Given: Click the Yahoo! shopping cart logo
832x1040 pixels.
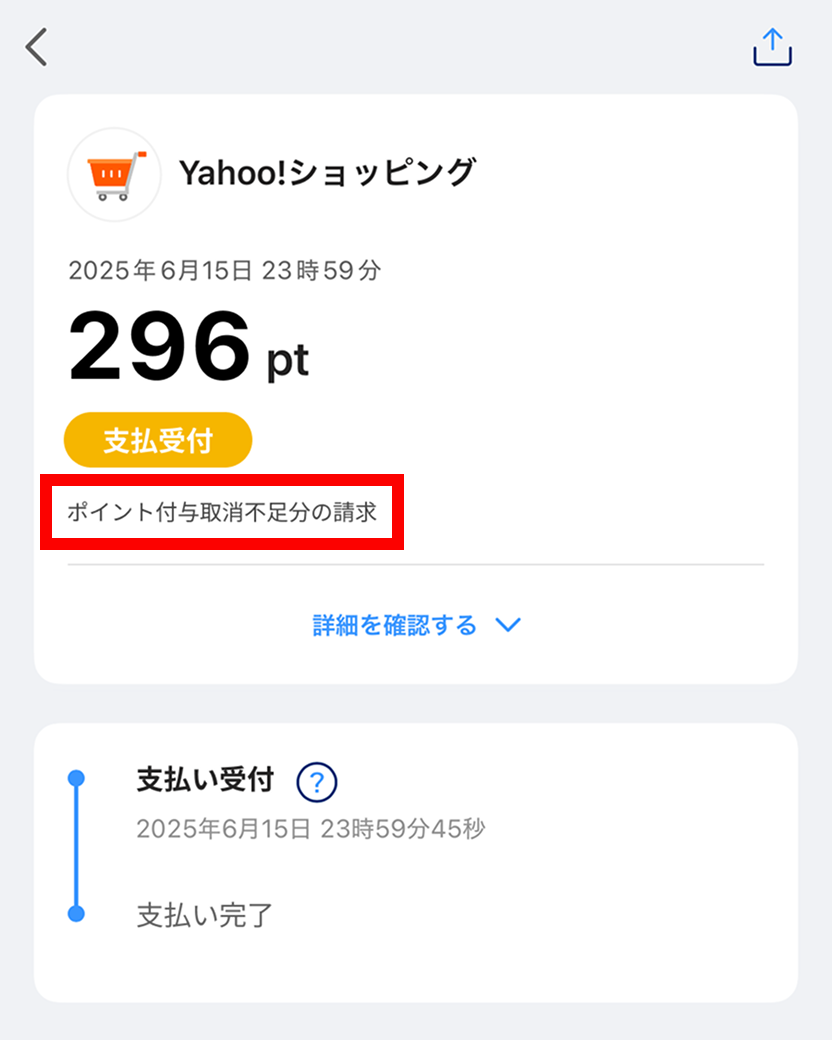Looking at the screenshot, I should pos(113,174).
